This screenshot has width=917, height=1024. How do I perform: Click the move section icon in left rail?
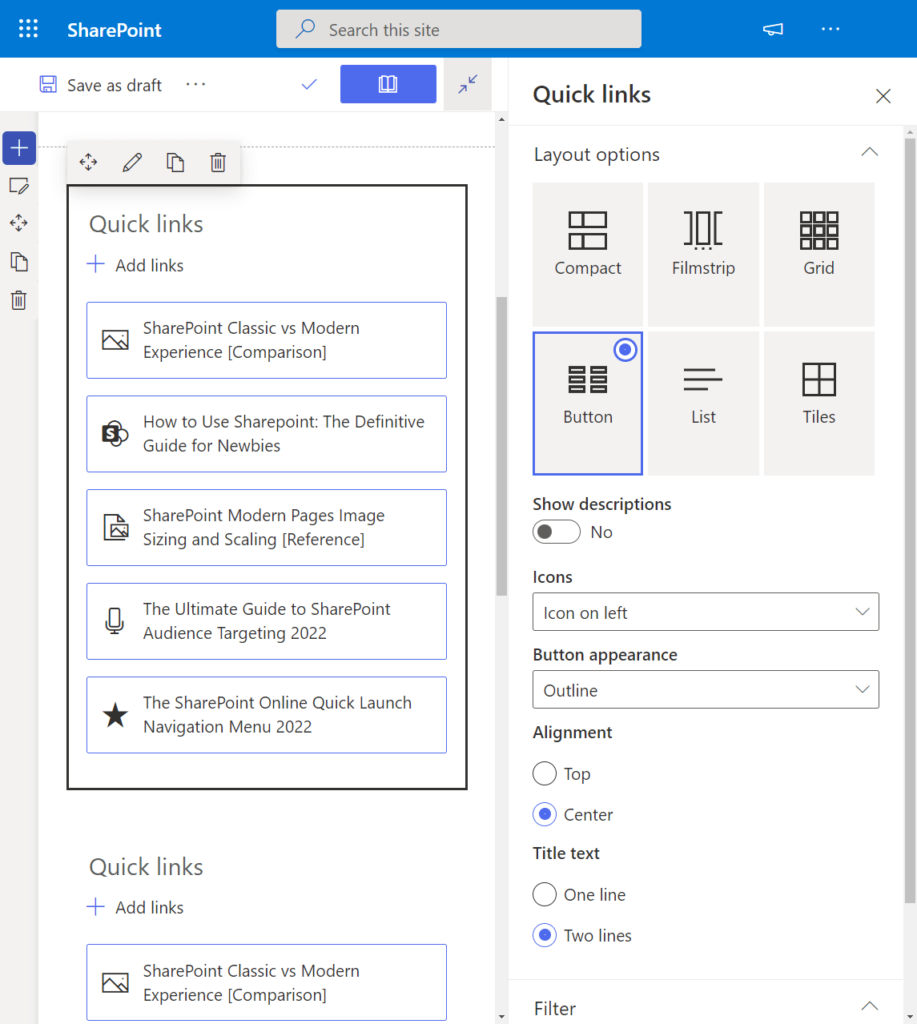coord(19,223)
